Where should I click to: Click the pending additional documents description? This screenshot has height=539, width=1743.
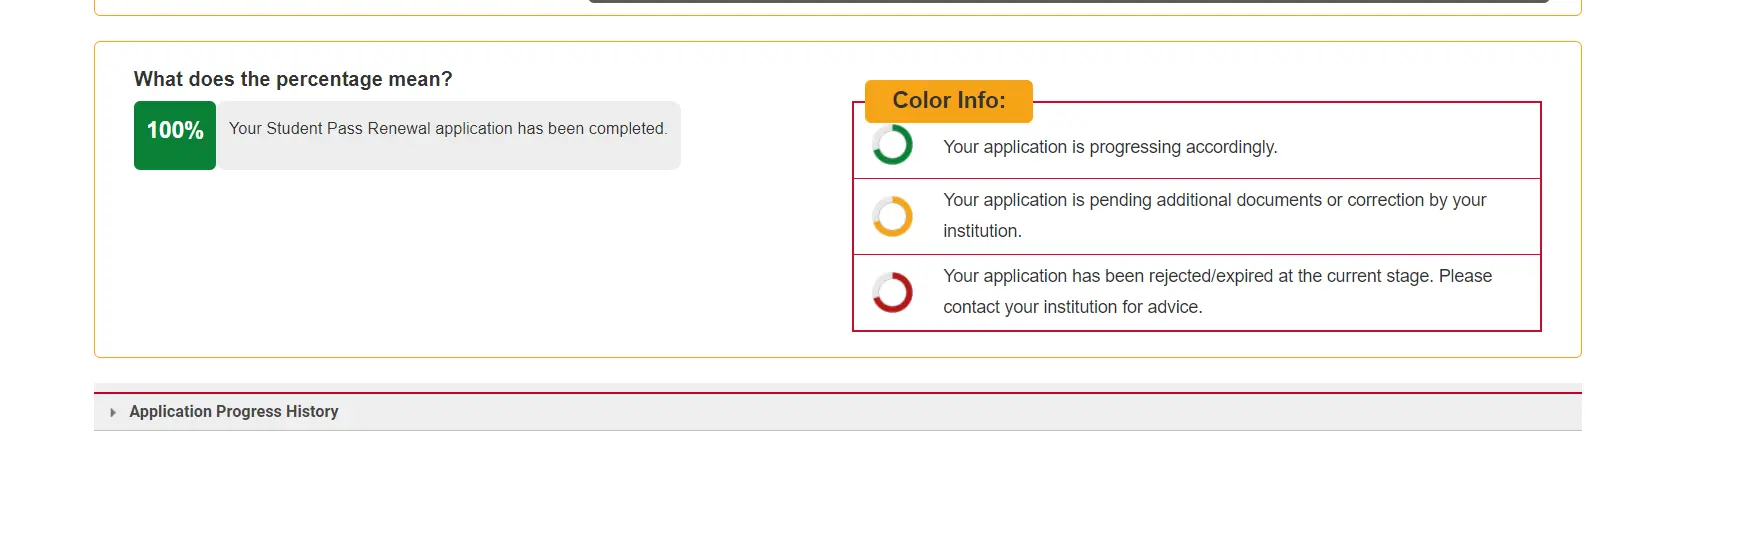[x=1214, y=200]
